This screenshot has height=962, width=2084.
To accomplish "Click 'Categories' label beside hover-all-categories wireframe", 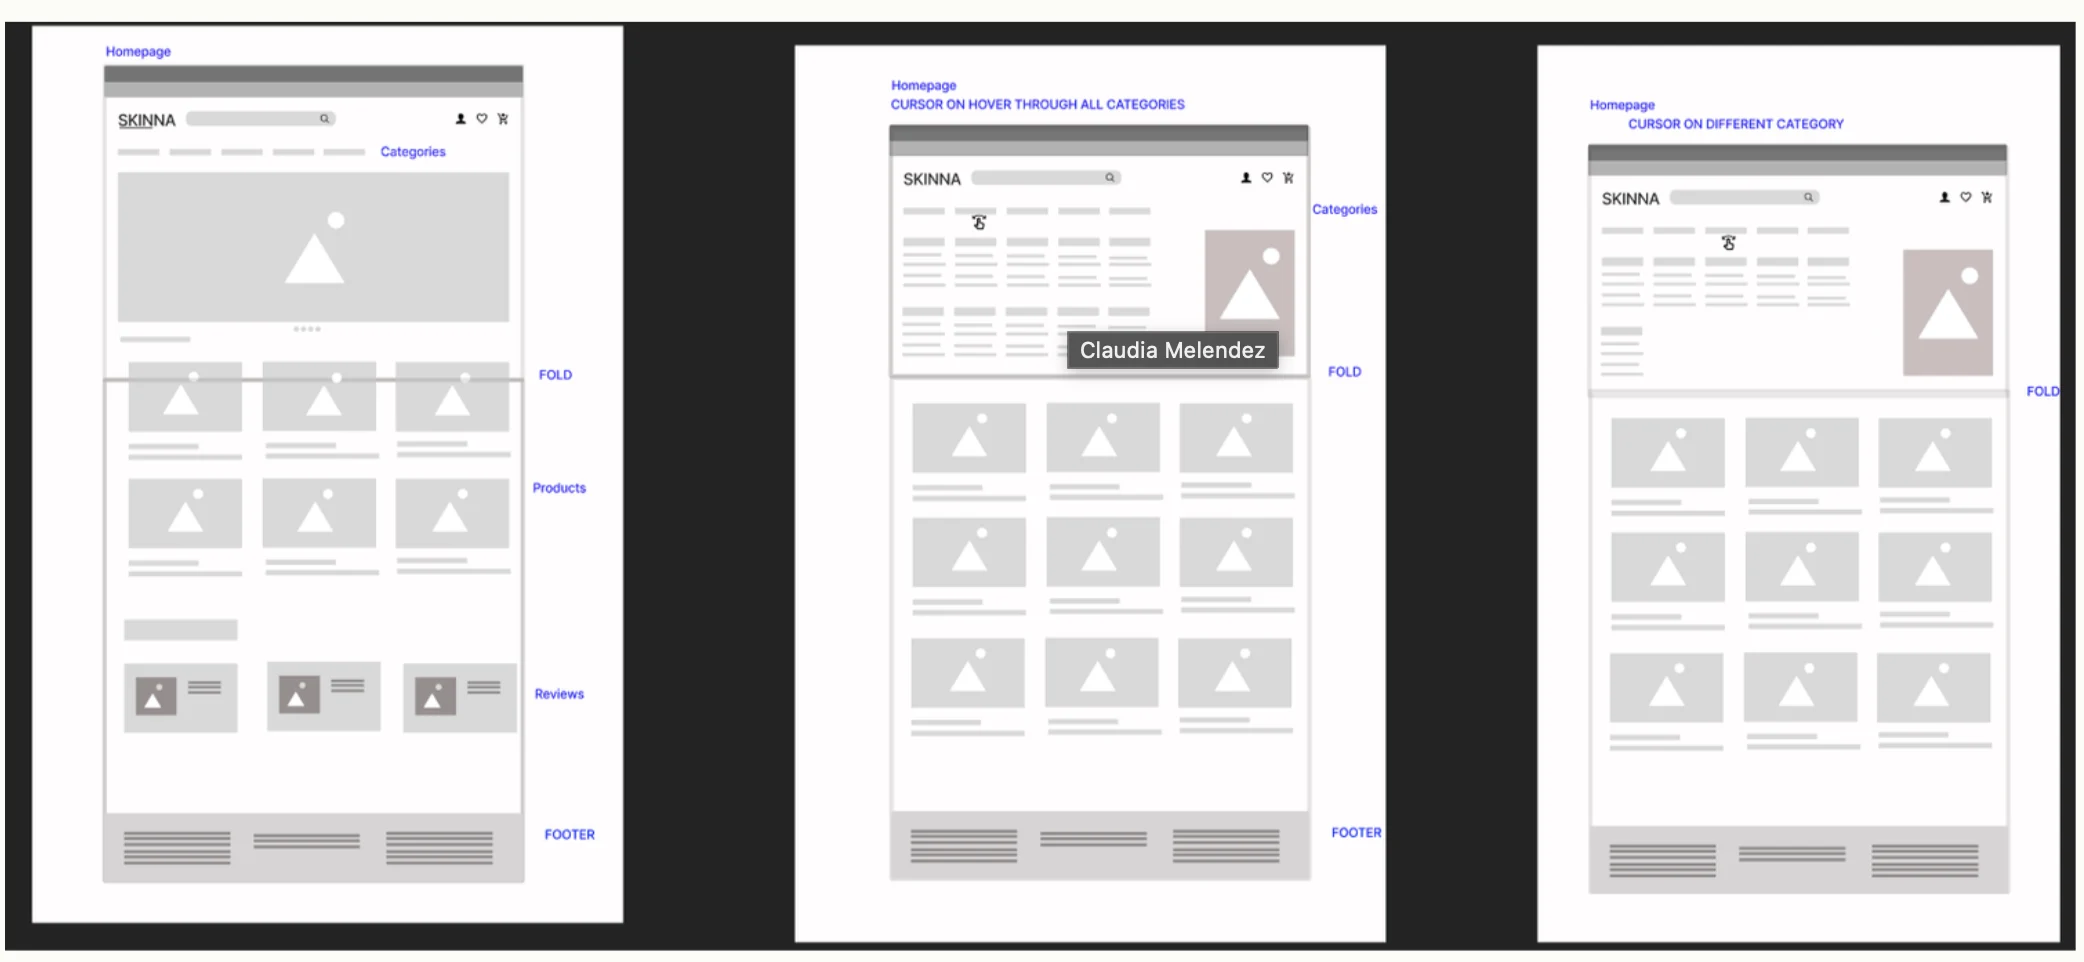I will tap(1345, 210).
